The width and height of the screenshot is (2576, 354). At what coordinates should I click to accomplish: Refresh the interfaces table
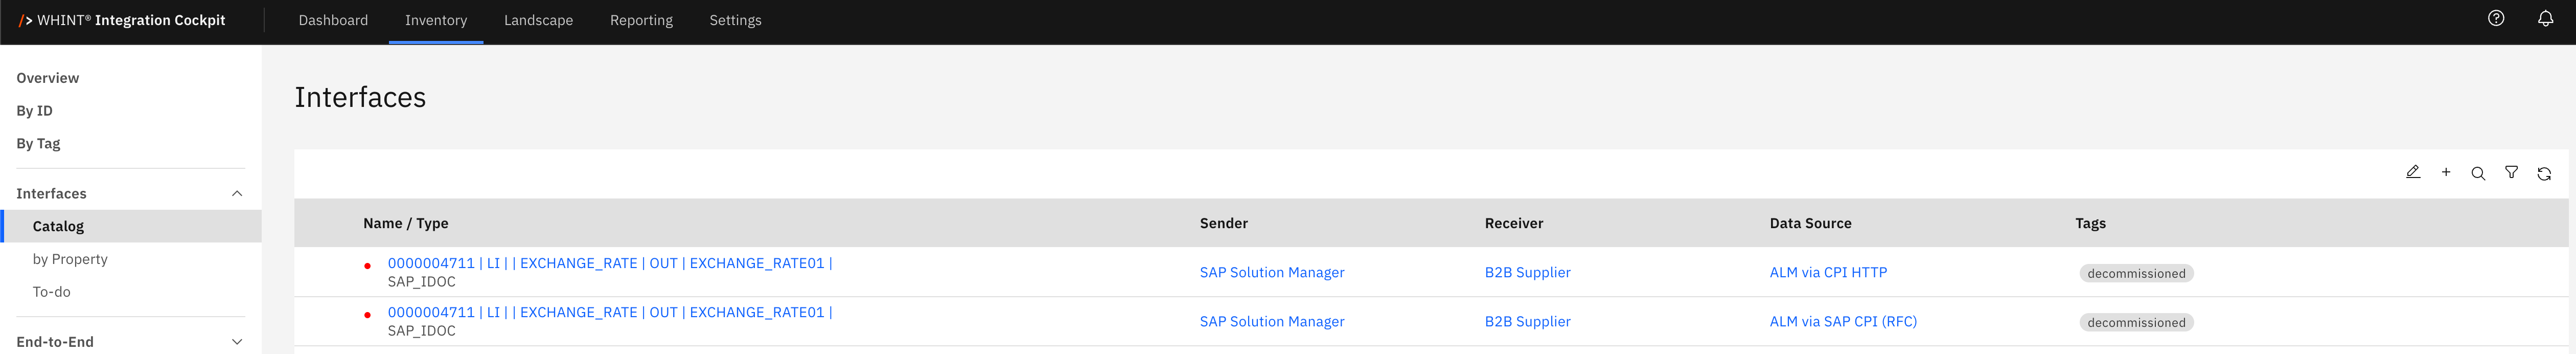coord(2544,173)
